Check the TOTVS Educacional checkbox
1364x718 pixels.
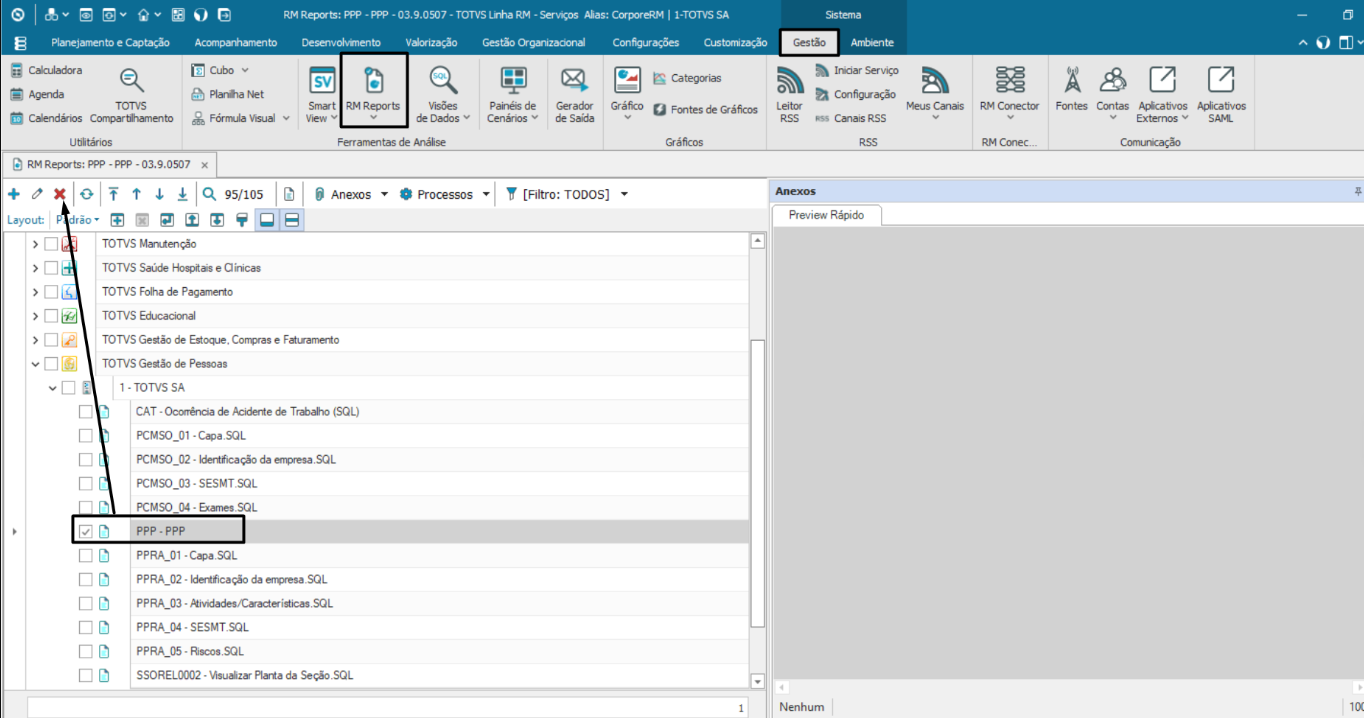click(51, 315)
